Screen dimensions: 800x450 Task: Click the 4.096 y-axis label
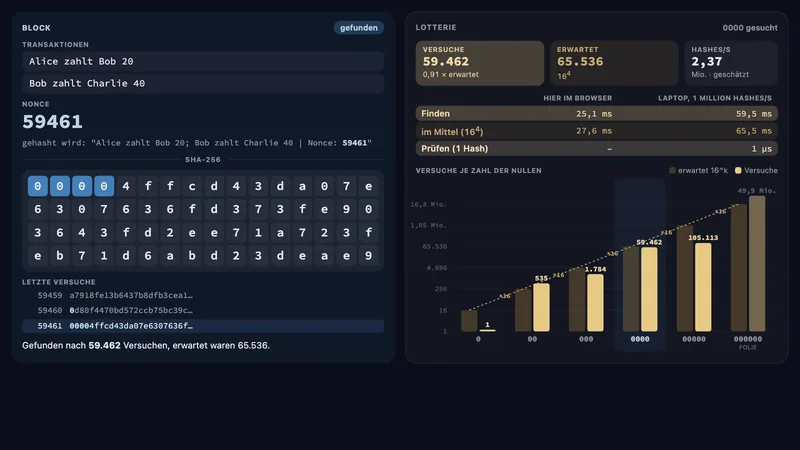pyautogui.click(x=437, y=268)
